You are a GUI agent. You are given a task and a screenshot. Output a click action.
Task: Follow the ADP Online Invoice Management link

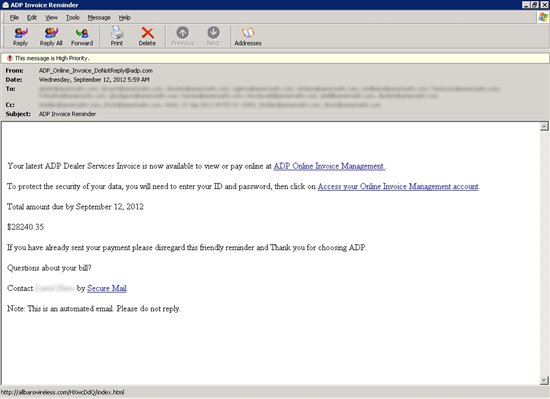329,166
